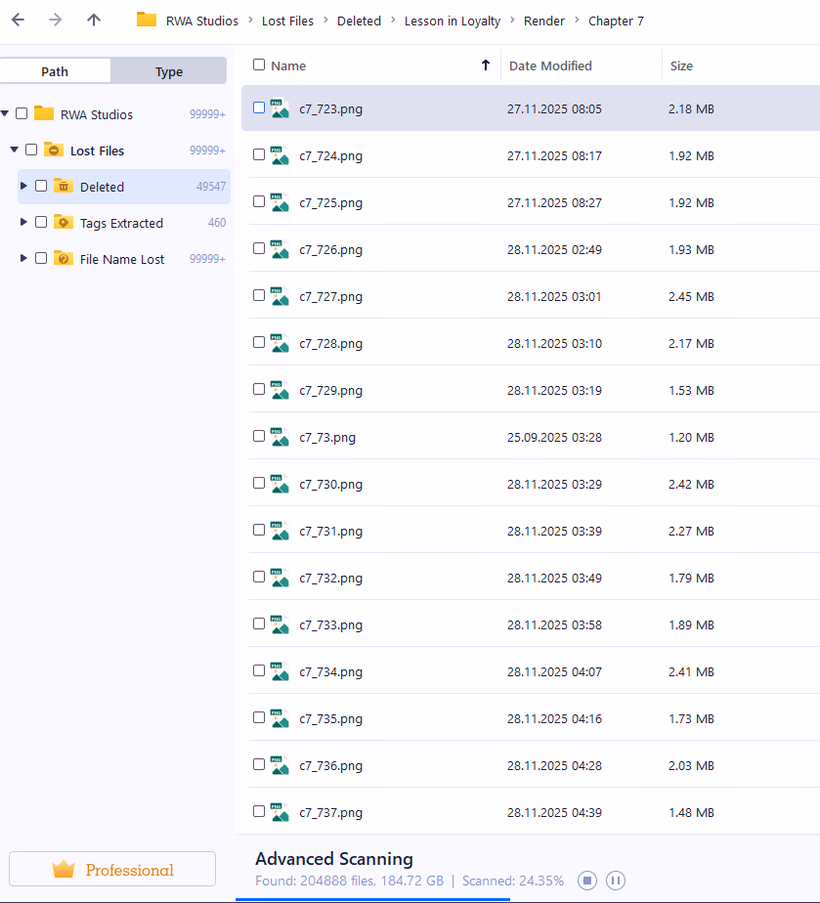Tick the Tags Extracted folder checkbox
820x903 pixels.
[41, 222]
